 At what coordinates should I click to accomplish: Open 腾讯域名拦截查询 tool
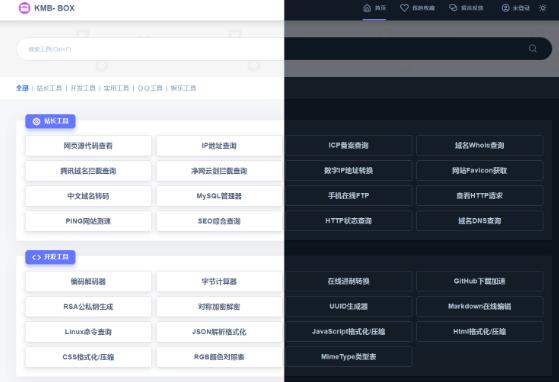(88, 171)
